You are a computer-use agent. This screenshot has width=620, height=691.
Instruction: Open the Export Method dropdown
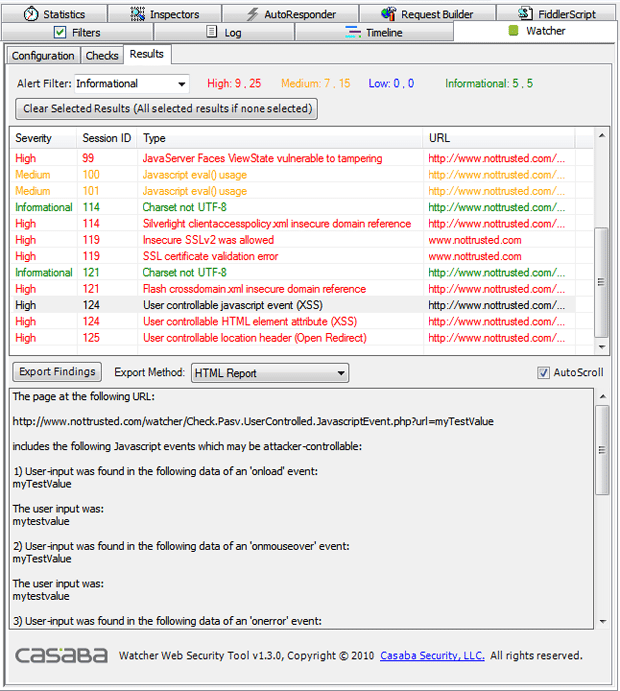340,373
